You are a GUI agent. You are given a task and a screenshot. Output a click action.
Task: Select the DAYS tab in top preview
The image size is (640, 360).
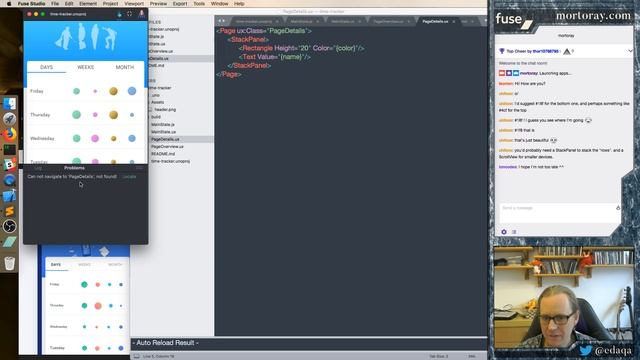[x=47, y=67]
